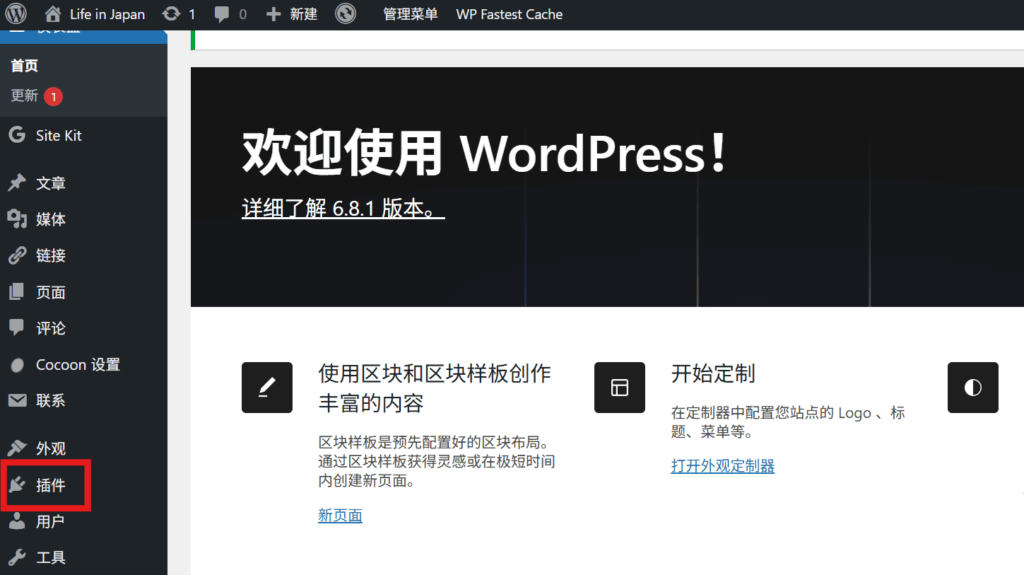Click the wrench icon for 工具
This screenshot has width=1024, height=575.
[17, 557]
